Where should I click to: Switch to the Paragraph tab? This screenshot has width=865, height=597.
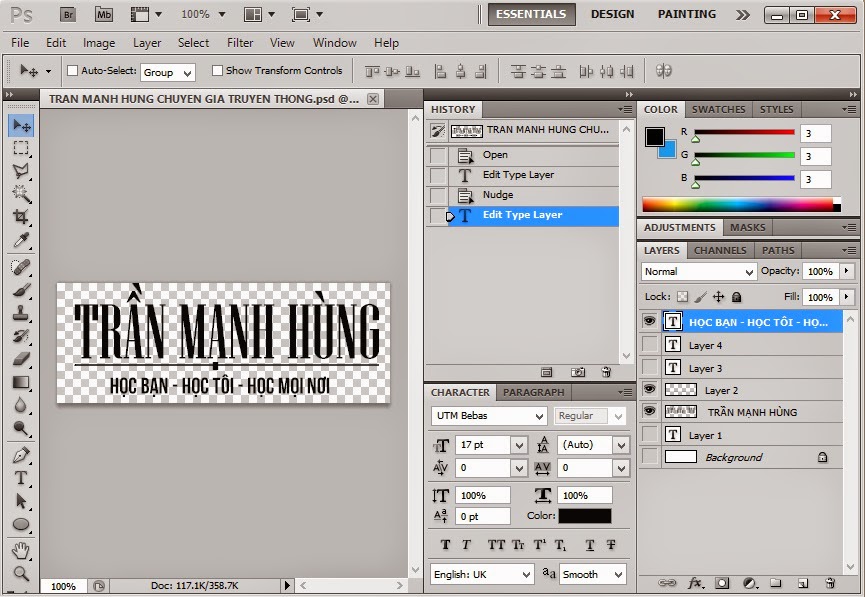(x=533, y=392)
